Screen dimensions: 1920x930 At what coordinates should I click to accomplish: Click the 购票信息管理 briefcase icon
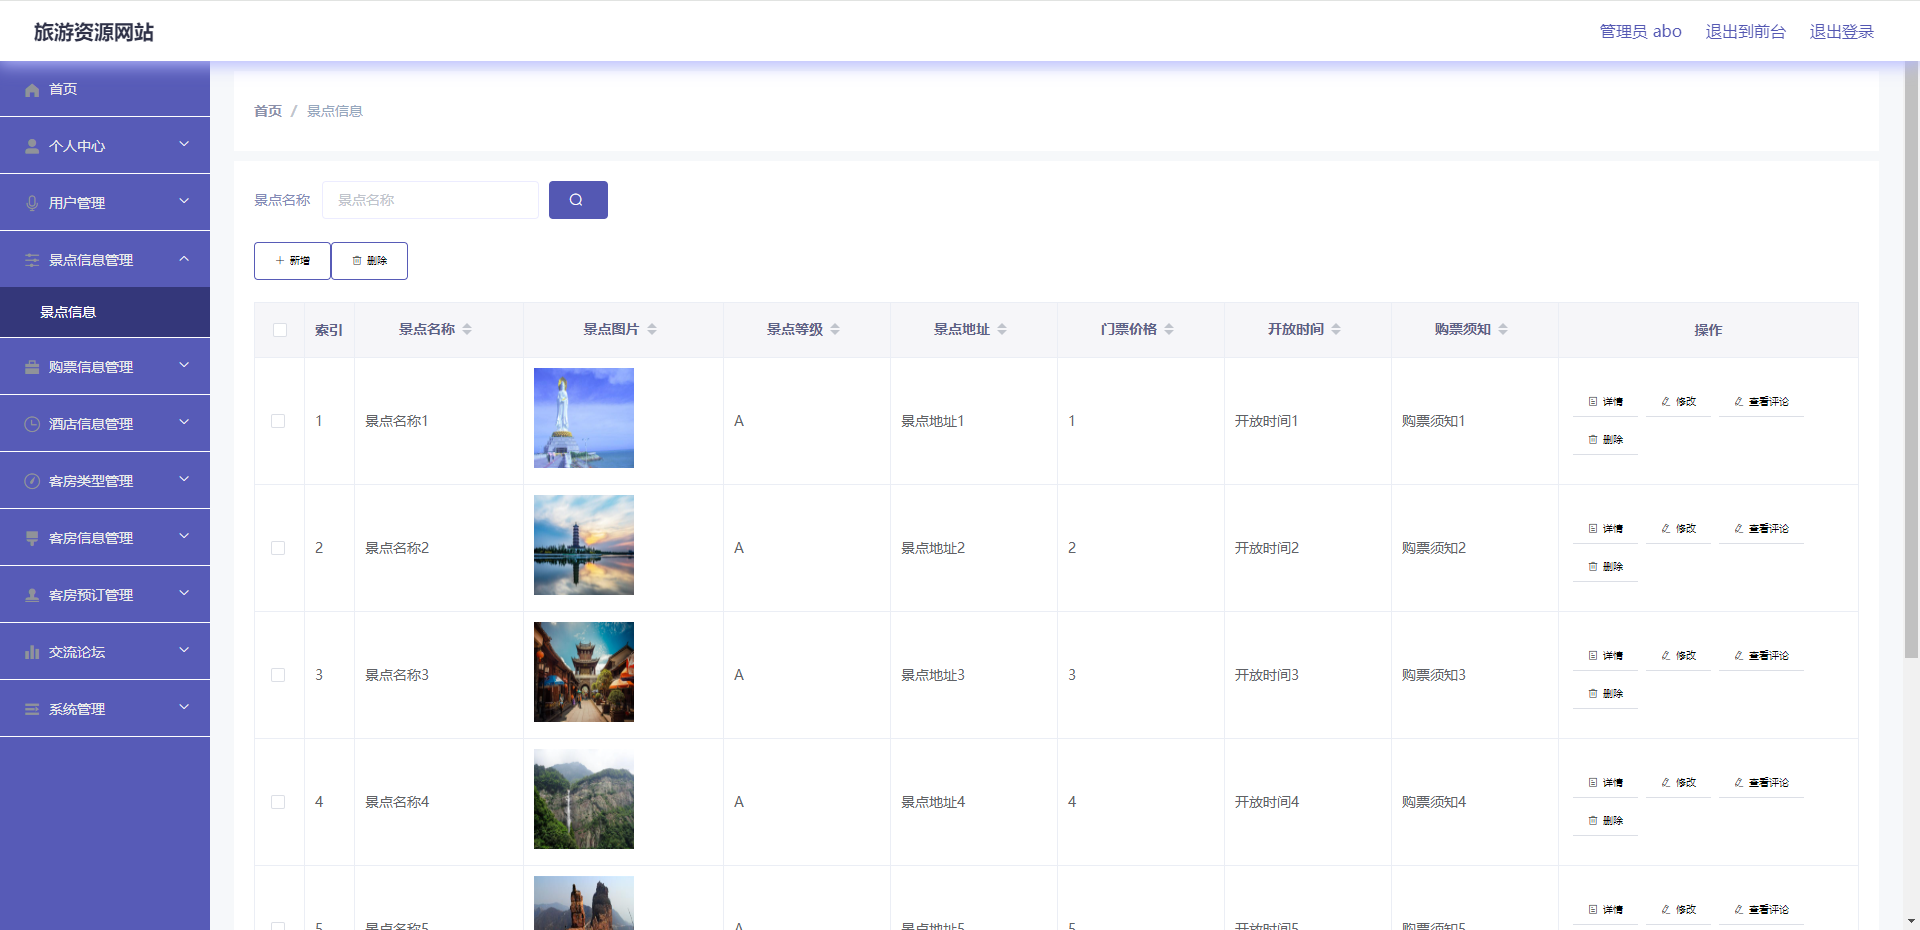tap(32, 367)
